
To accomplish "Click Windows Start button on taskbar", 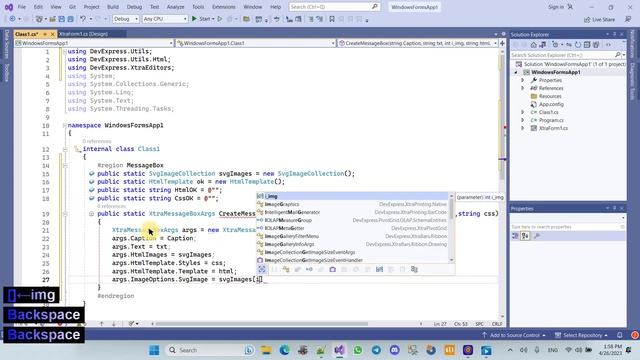I will point(154,350).
